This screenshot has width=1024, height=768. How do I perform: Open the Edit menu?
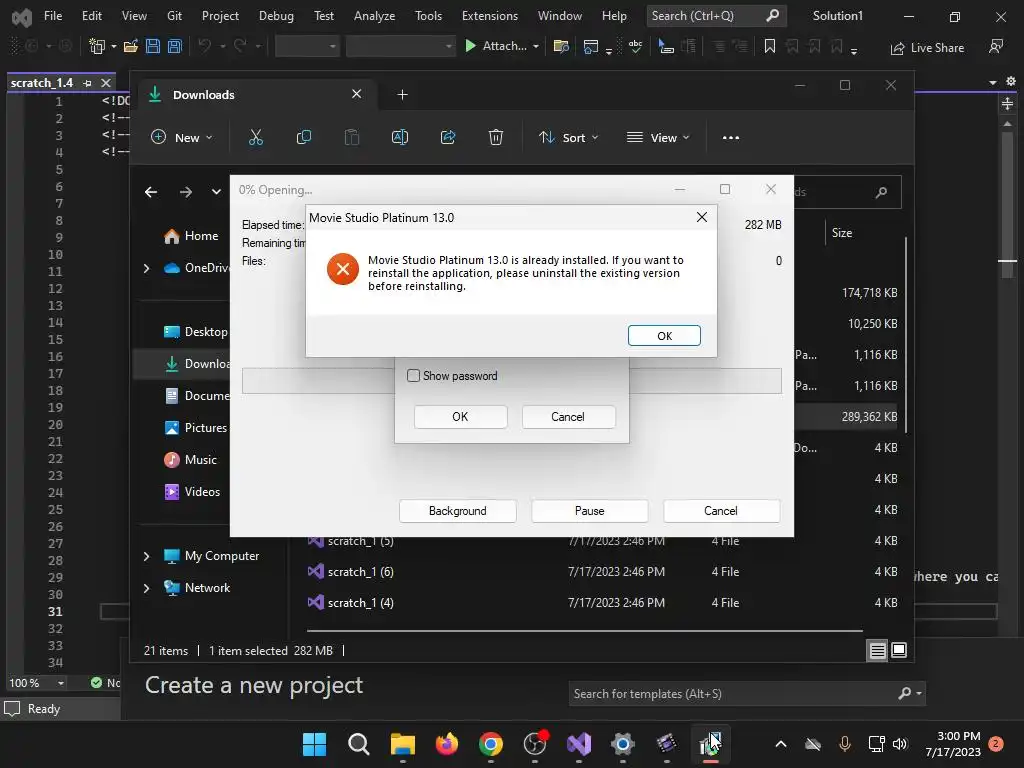click(91, 16)
